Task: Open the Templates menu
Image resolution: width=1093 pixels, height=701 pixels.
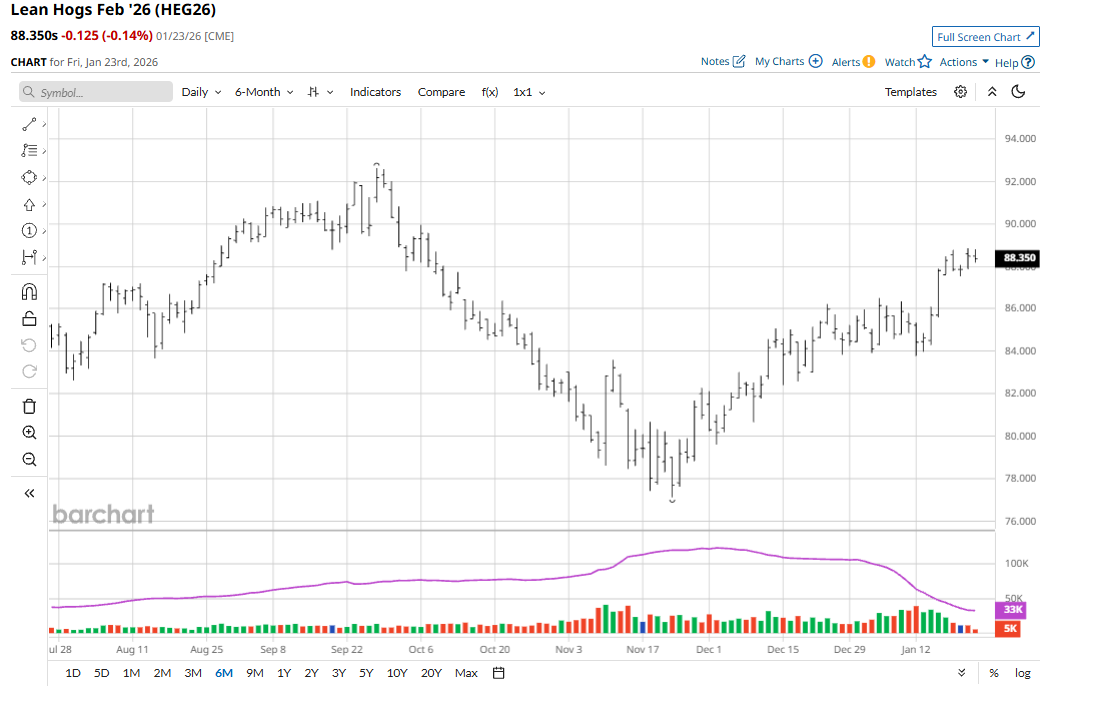Action: [x=911, y=92]
